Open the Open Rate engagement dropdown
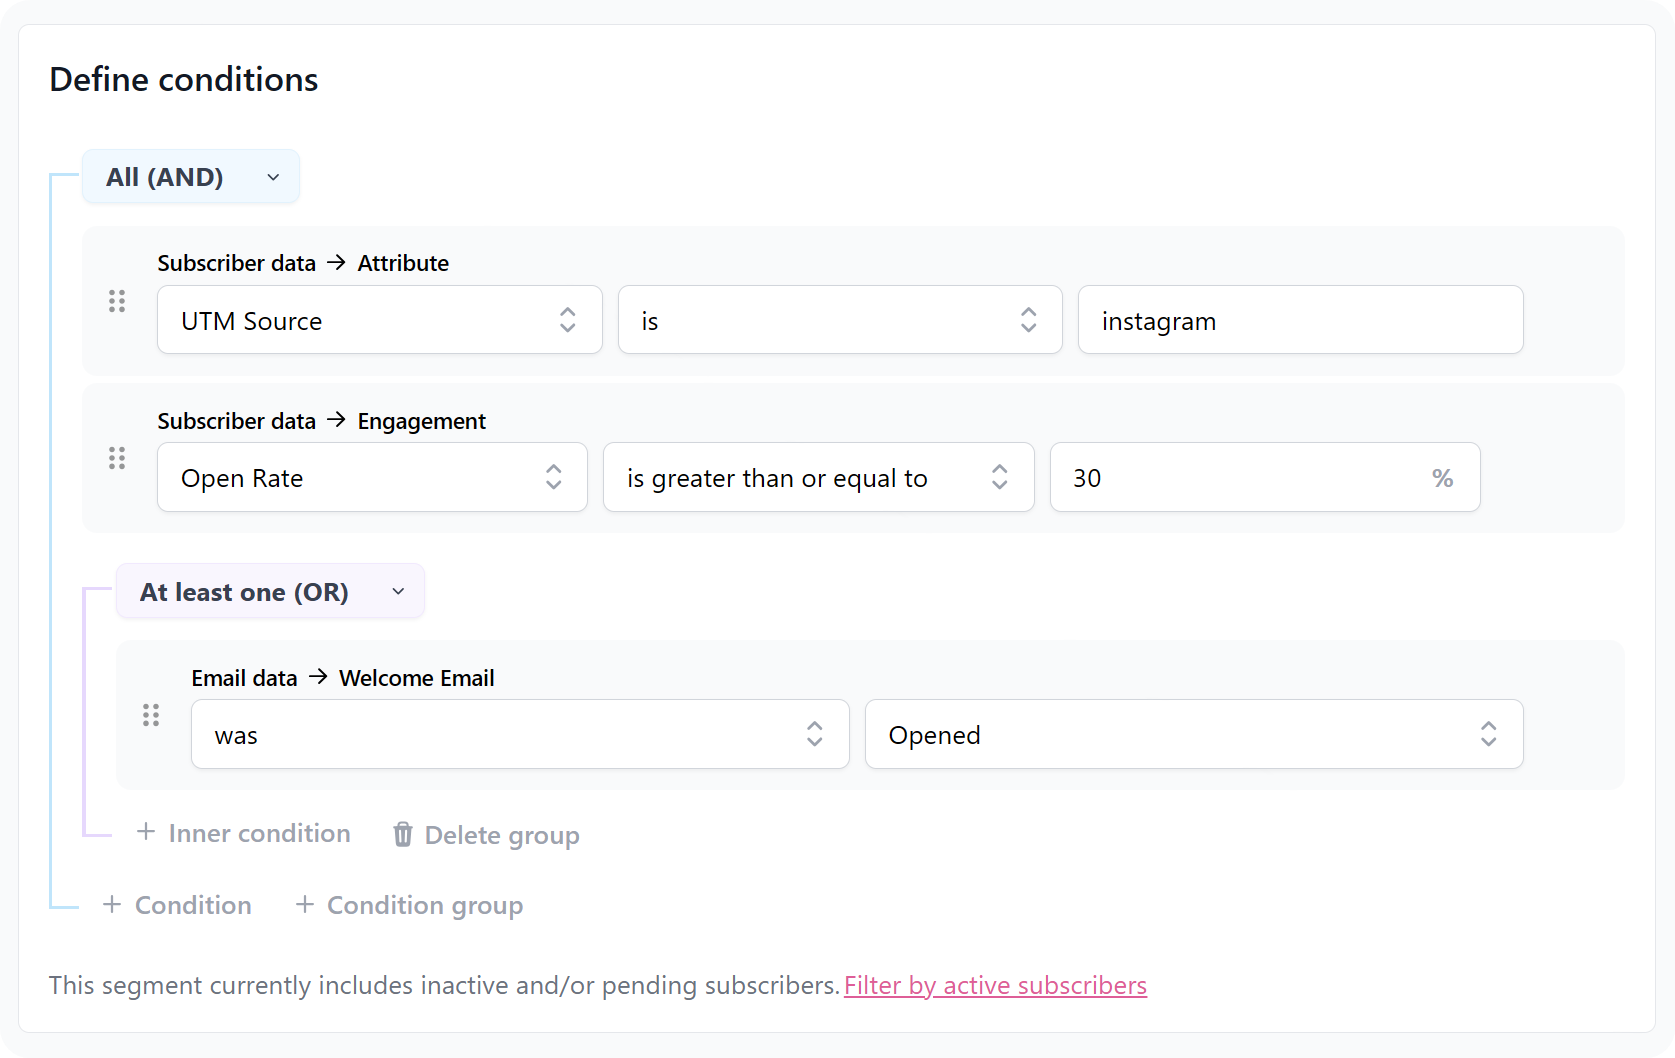 tap(372, 478)
